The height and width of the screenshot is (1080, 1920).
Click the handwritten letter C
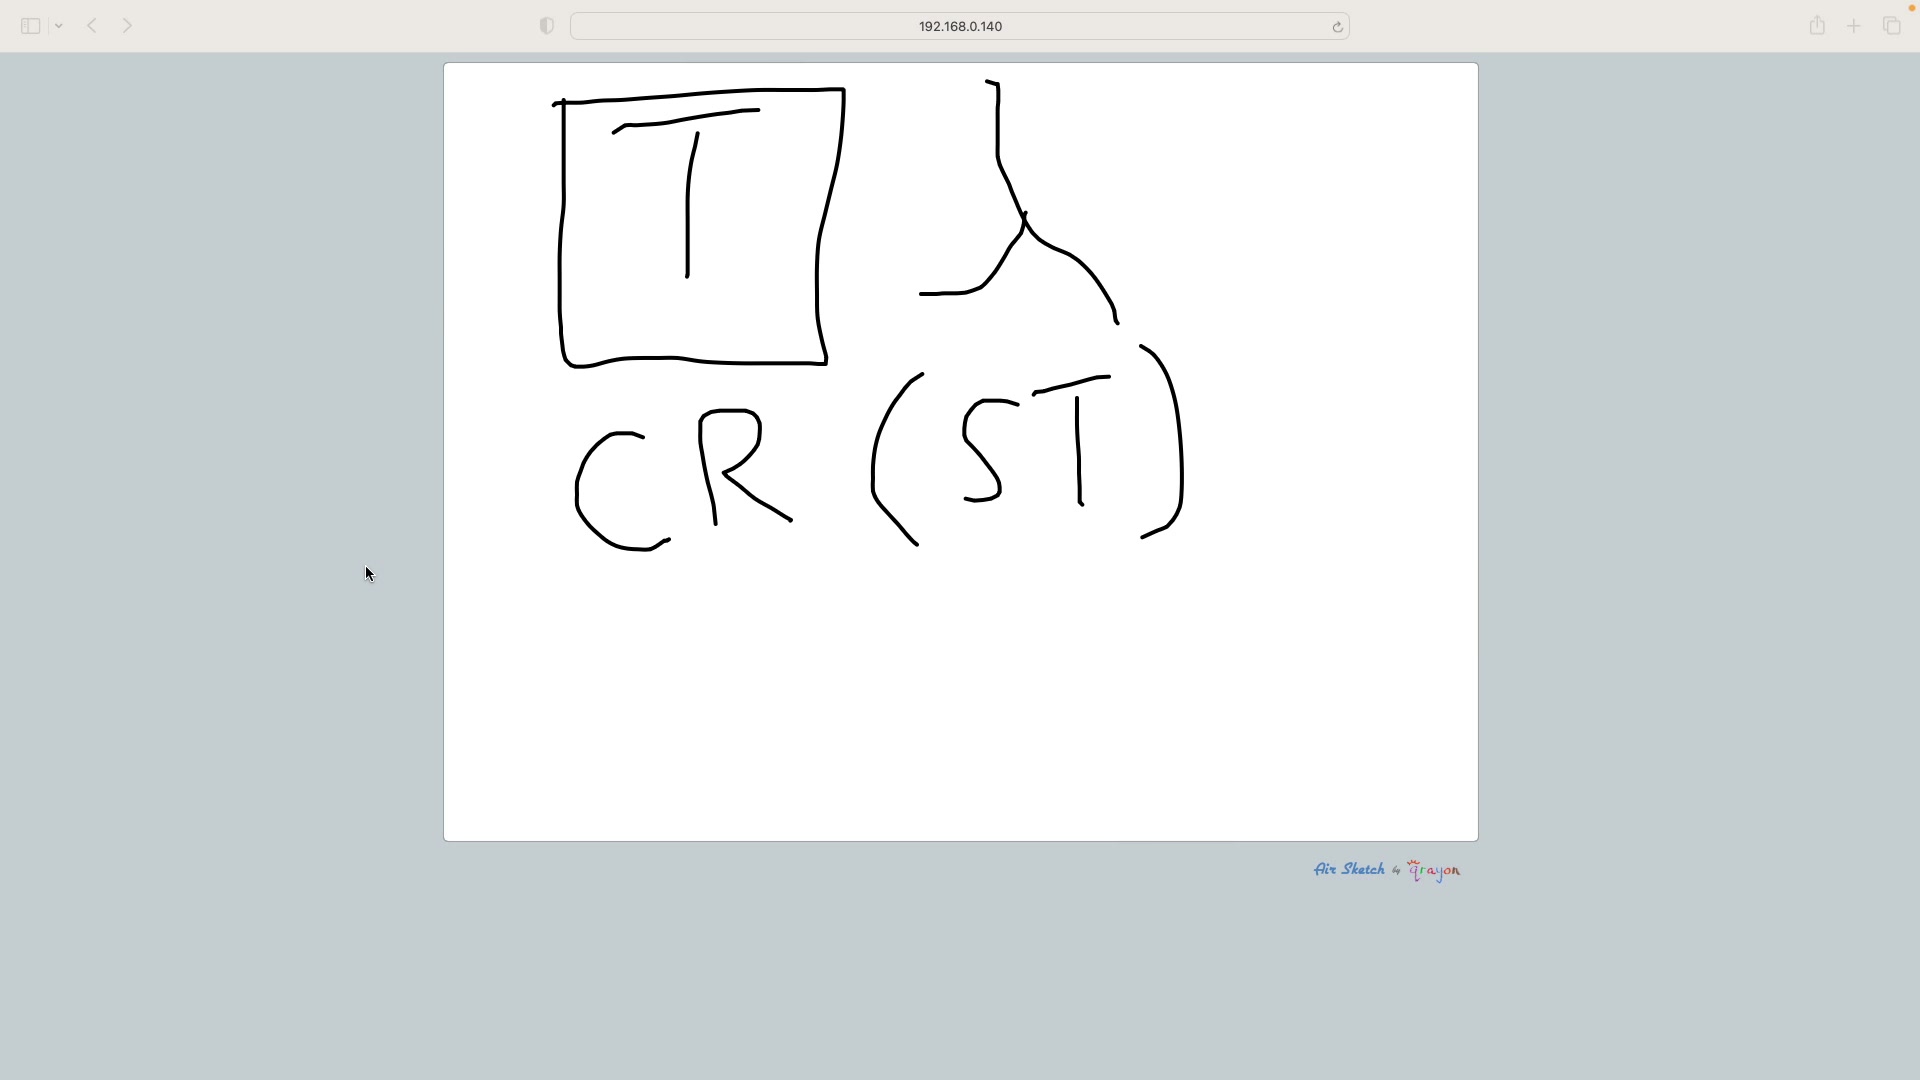click(580, 490)
